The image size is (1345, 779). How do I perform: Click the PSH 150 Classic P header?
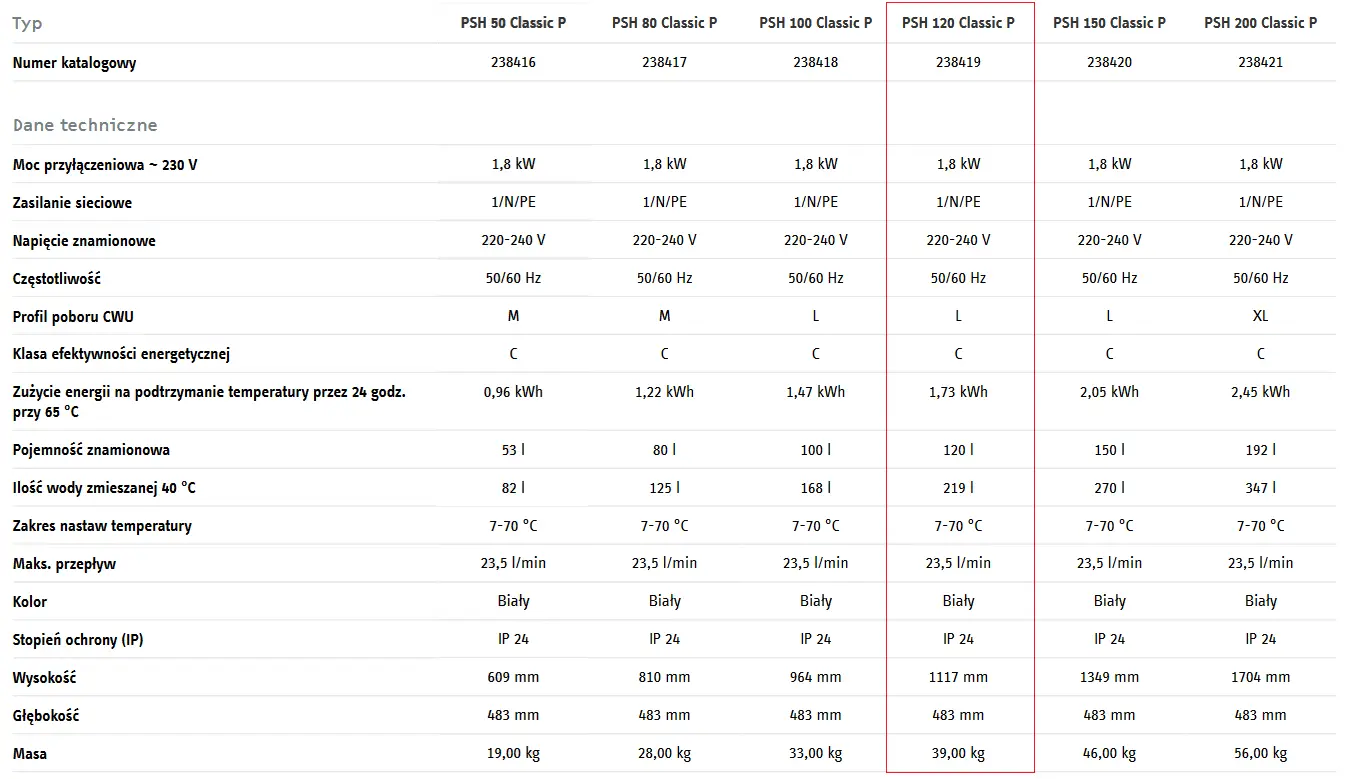pos(1109,23)
